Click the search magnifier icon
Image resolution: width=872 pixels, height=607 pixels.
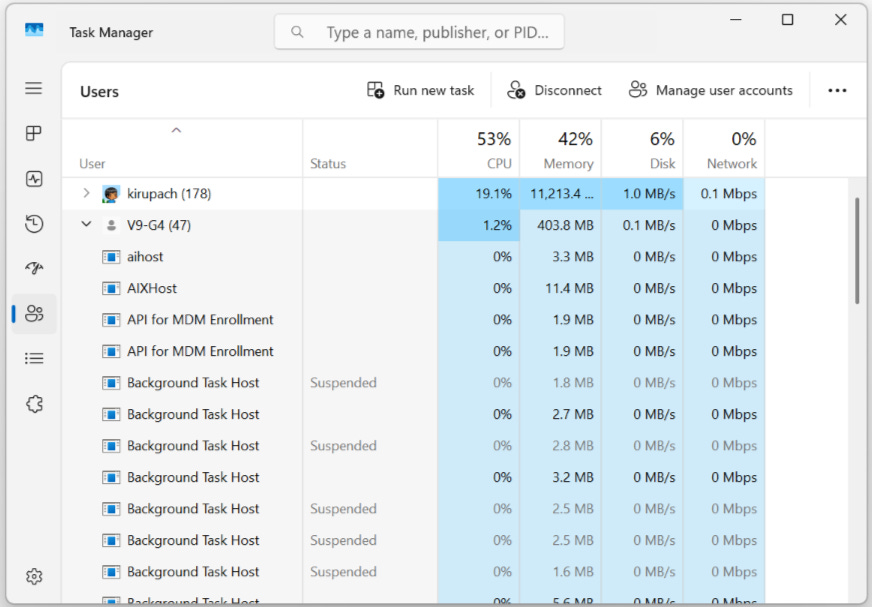tap(298, 32)
